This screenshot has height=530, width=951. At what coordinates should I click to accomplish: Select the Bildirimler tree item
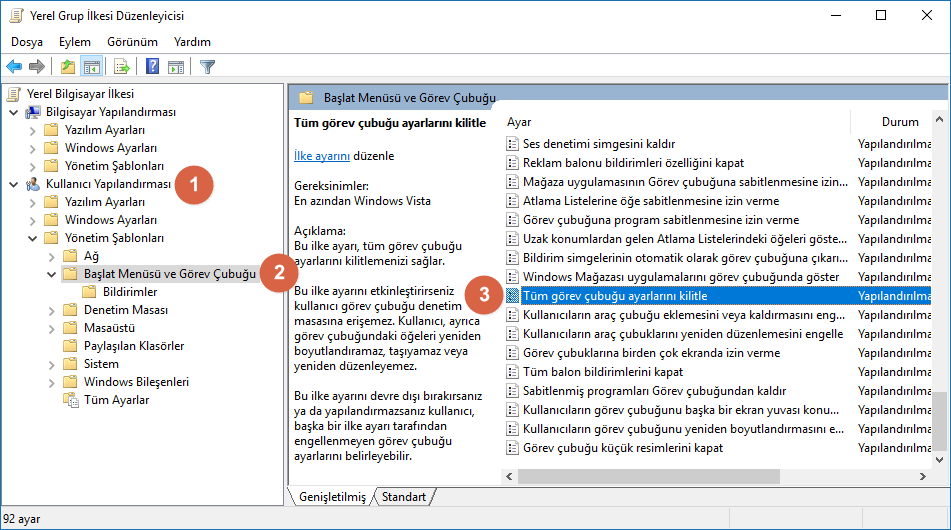[x=130, y=292]
